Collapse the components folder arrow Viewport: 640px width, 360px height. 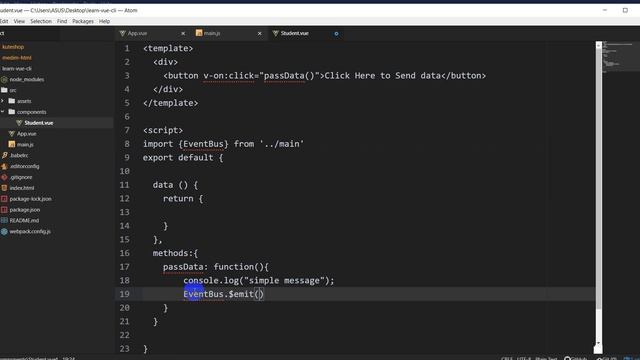[2, 112]
